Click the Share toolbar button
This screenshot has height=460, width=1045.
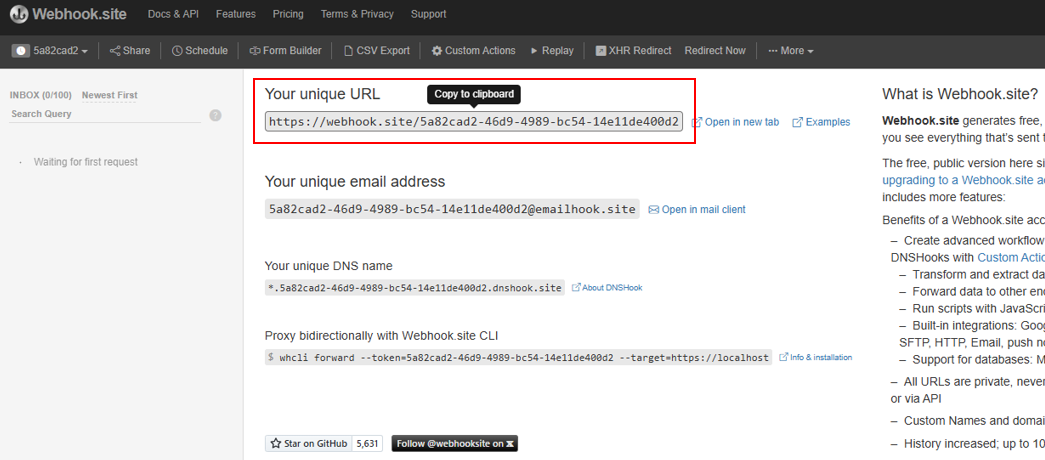[130, 51]
